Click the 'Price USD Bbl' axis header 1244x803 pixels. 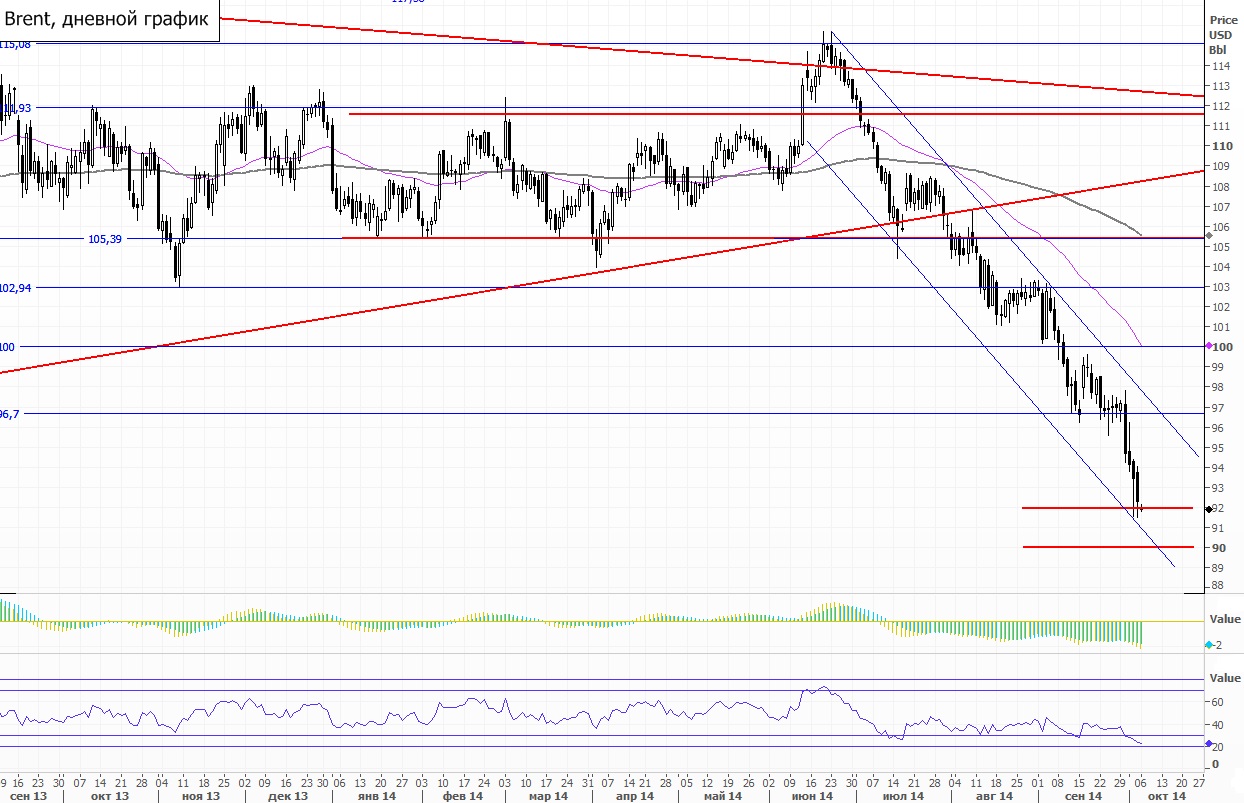point(1222,34)
